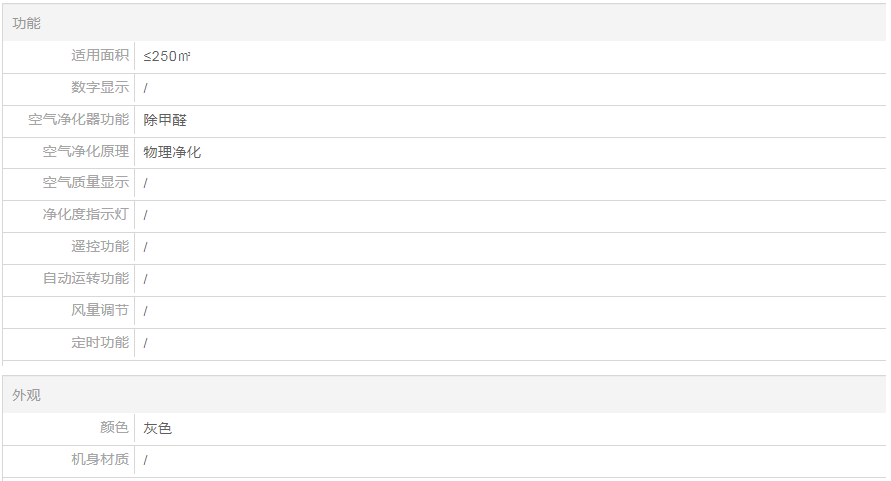Click the 空气净化器功能 label
The height and width of the screenshot is (481, 891).
tap(78, 120)
